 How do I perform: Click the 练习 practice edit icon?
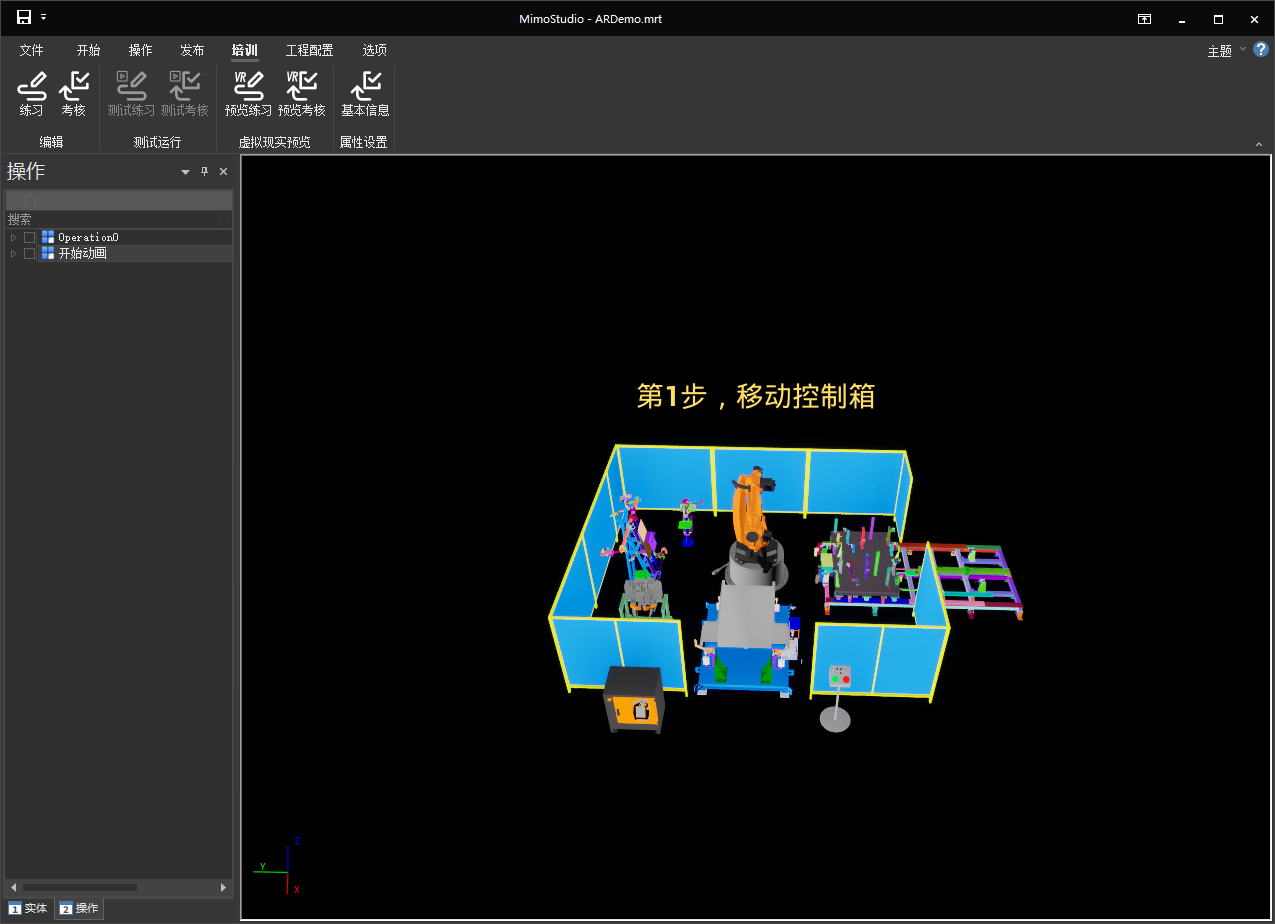(32, 94)
